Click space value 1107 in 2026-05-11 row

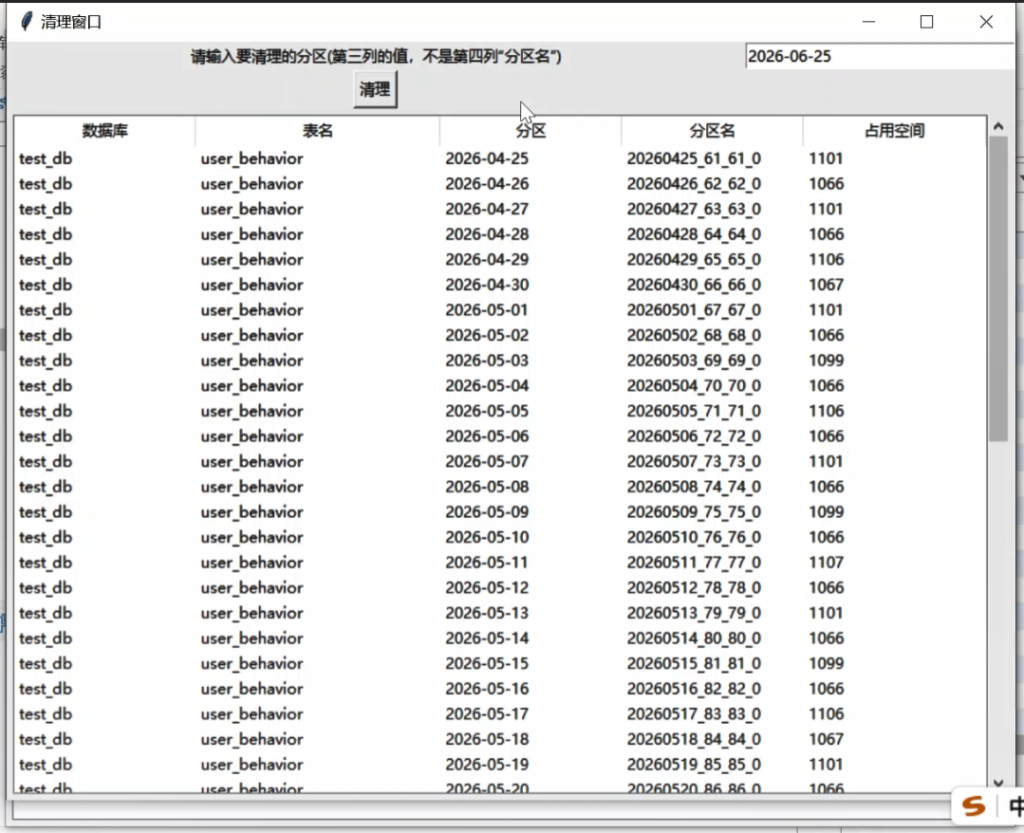[x=826, y=563]
